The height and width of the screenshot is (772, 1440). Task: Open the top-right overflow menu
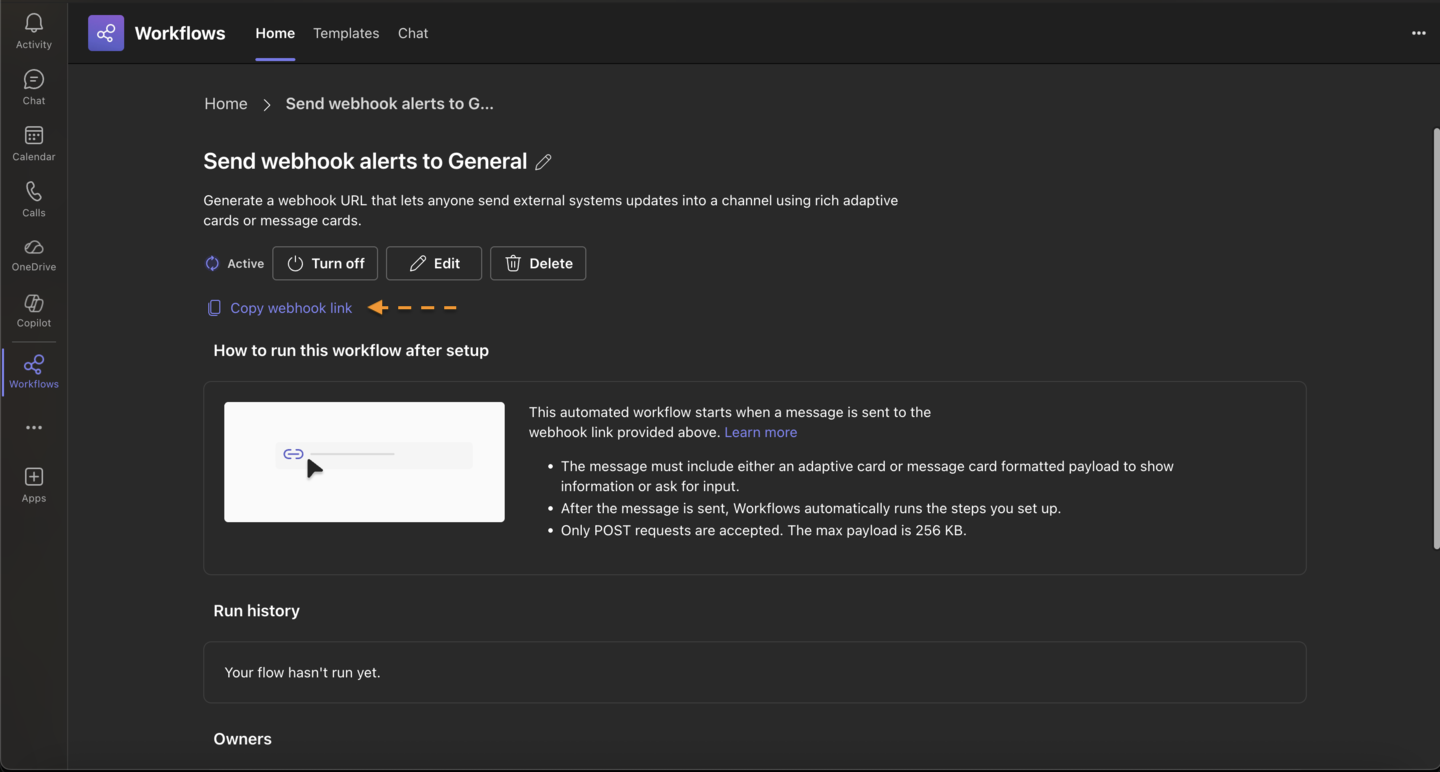coord(1418,33)
